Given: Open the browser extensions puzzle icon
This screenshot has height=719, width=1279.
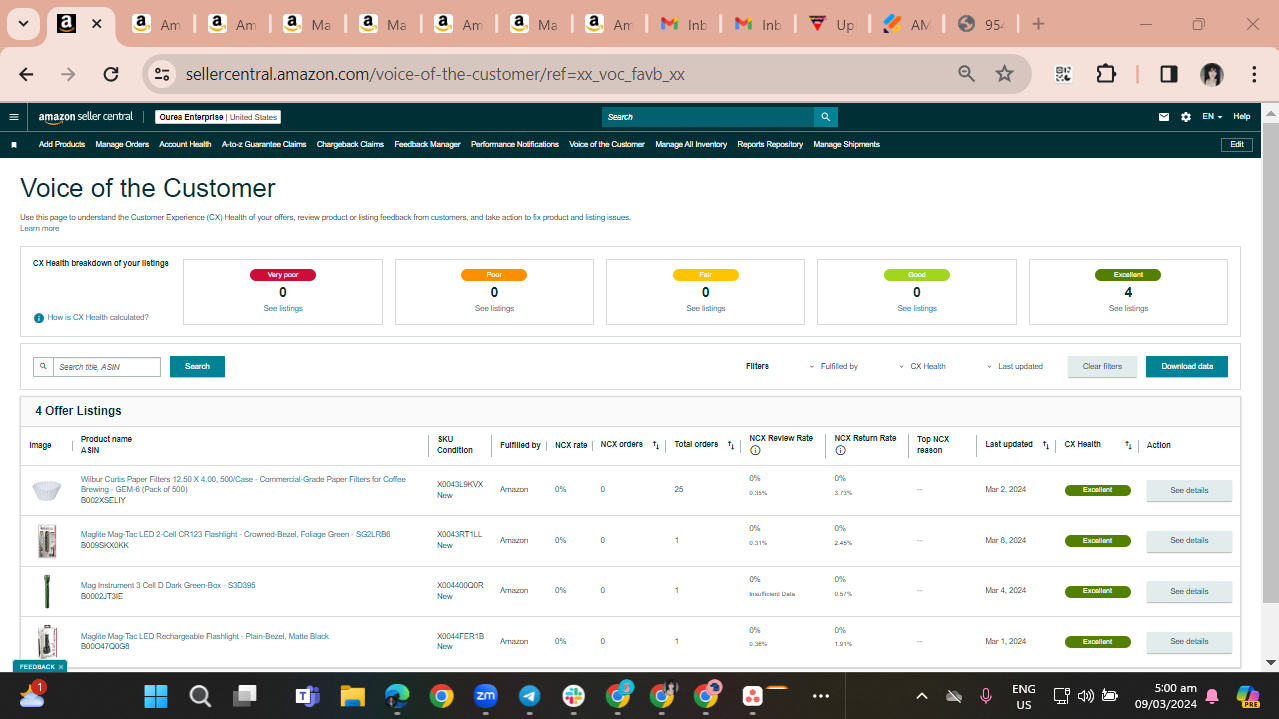Looking at the screenshot, I should pyautogui.click(x=1105, y=74).
